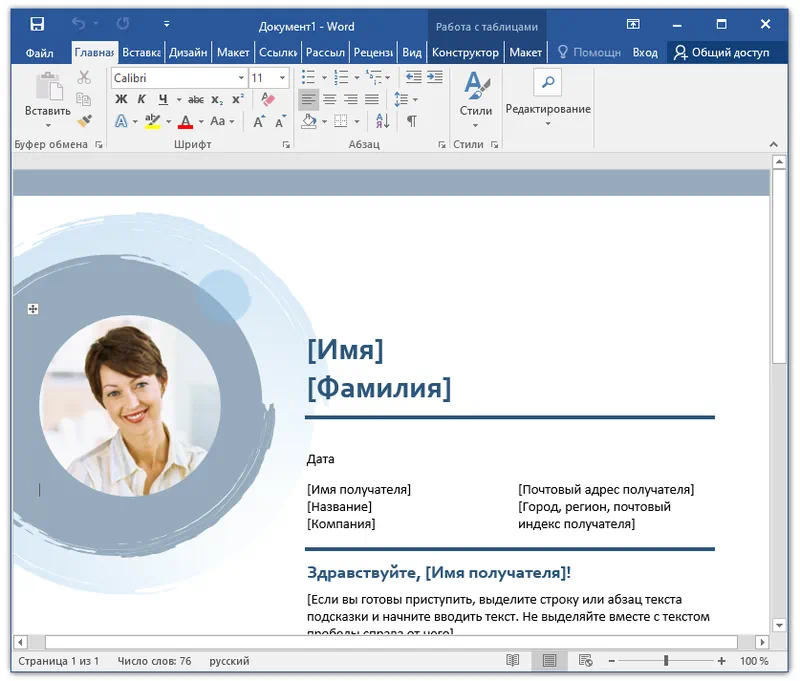Increase paragraph indent

[435, 77]
